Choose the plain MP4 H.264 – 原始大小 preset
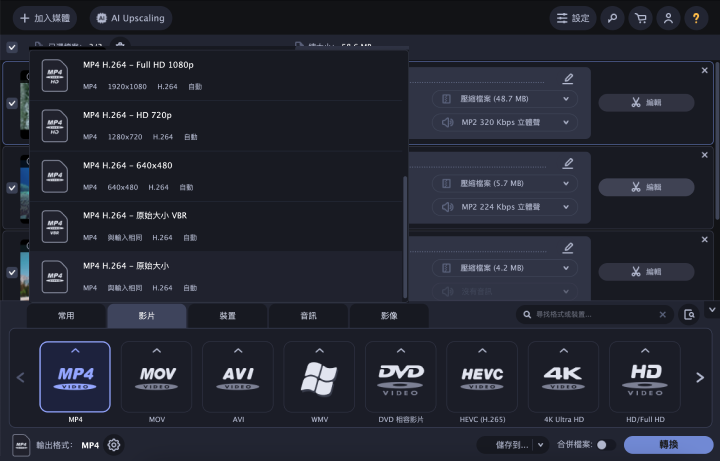Screen dimensions: 720x461 [216, 276]
